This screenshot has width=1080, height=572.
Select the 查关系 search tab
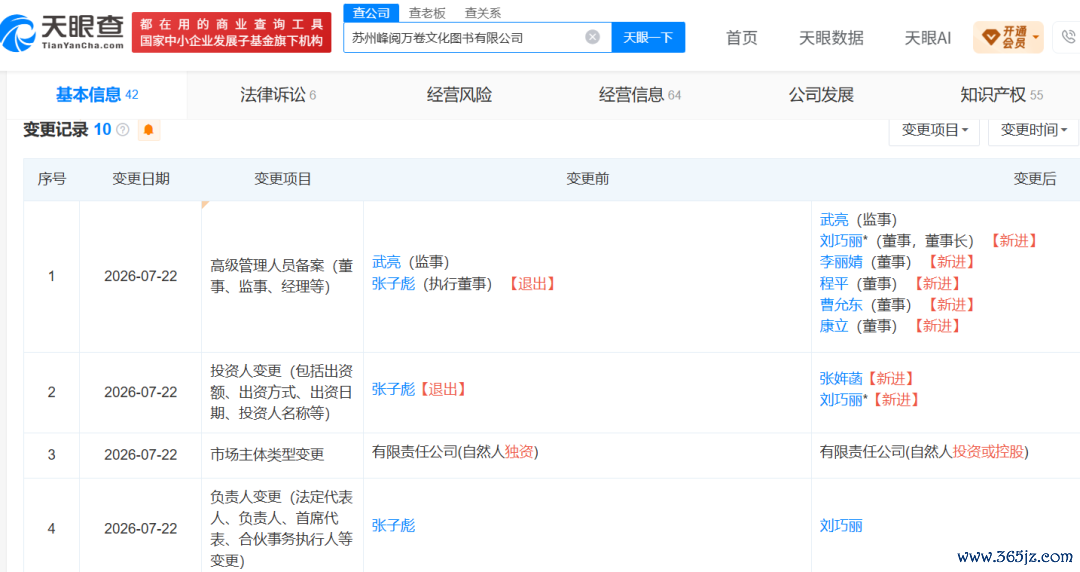(x=483, y=13)
